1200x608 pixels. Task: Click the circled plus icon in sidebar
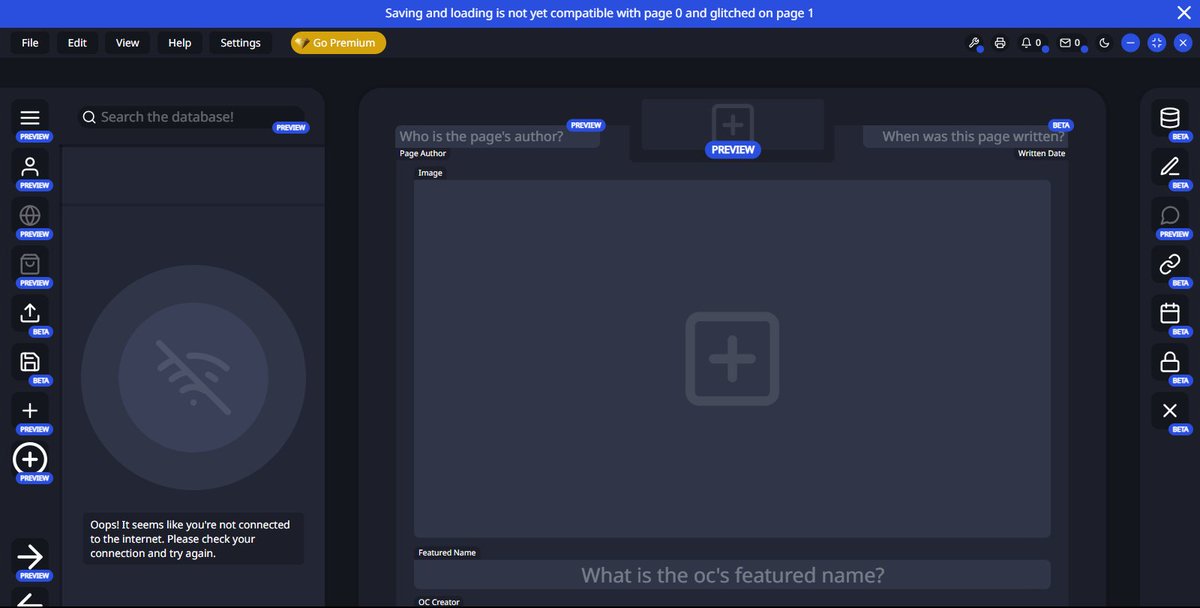[30, 459]
